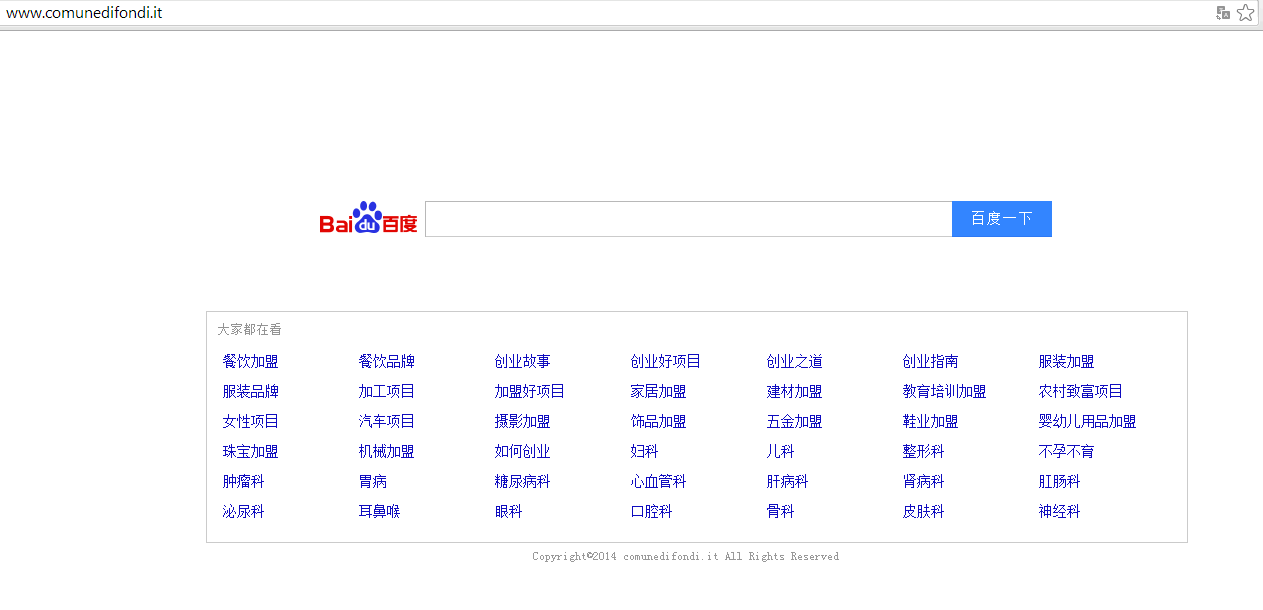The width and height of the screenshot is (1263, 610).
Task: Open the 服装品牌 link
Action: (251, 392)
